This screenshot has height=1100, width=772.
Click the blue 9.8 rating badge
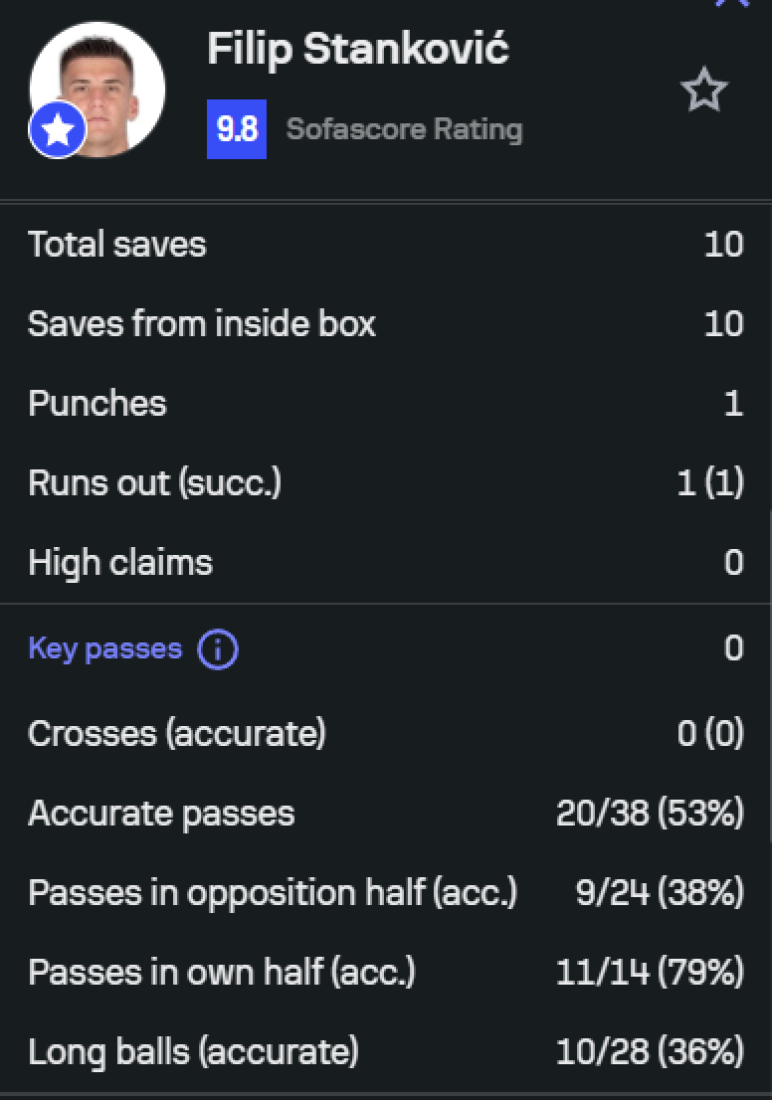point(236,130)
